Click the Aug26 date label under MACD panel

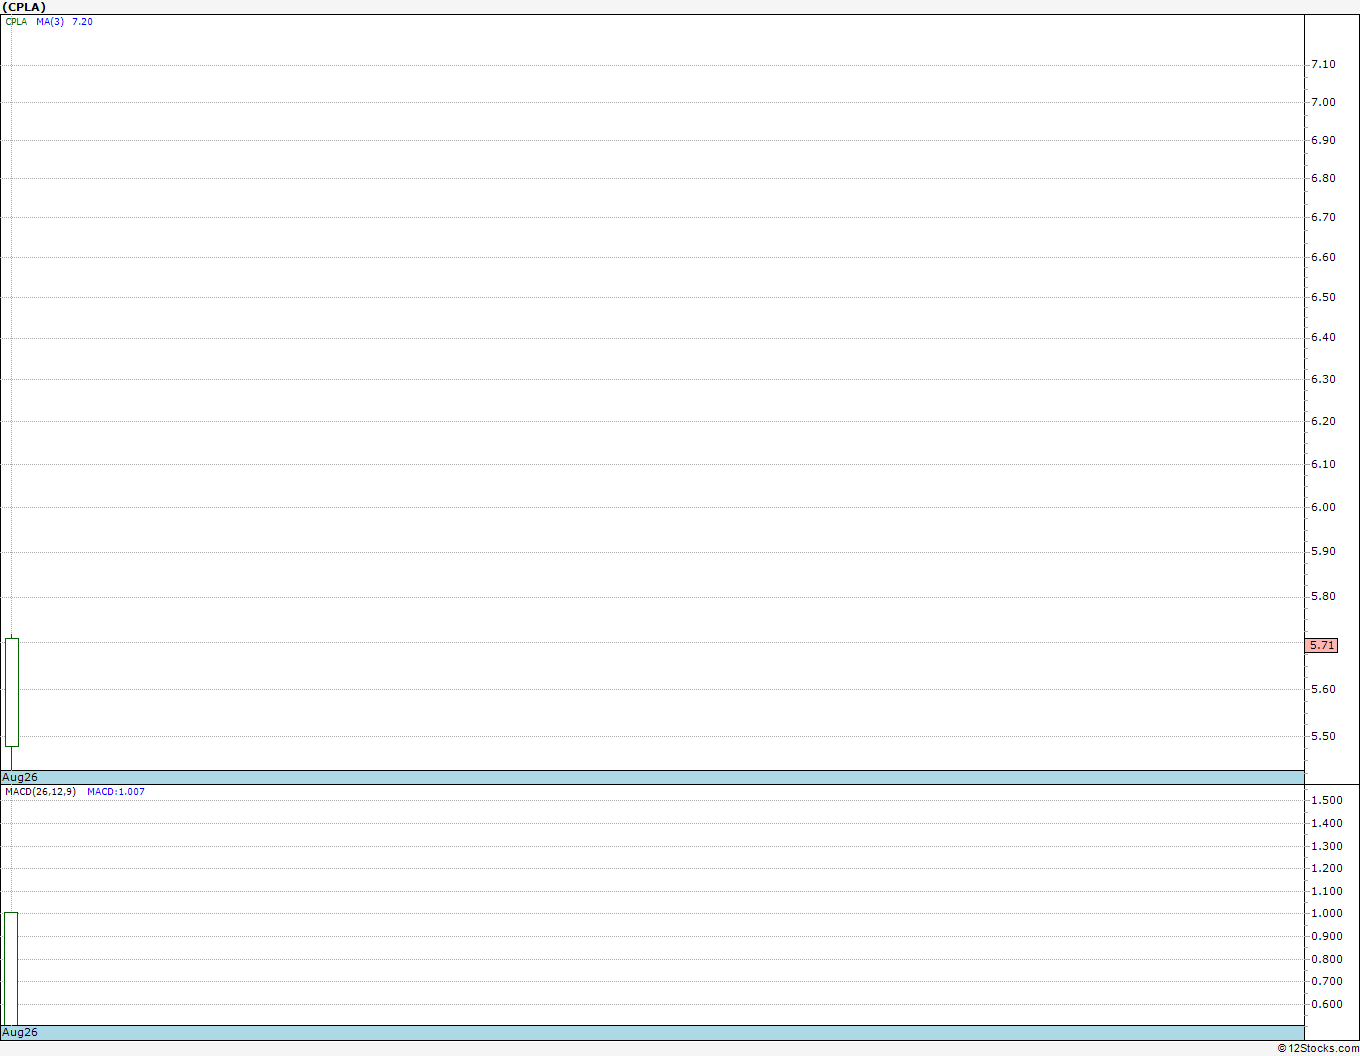point(20,1032)
